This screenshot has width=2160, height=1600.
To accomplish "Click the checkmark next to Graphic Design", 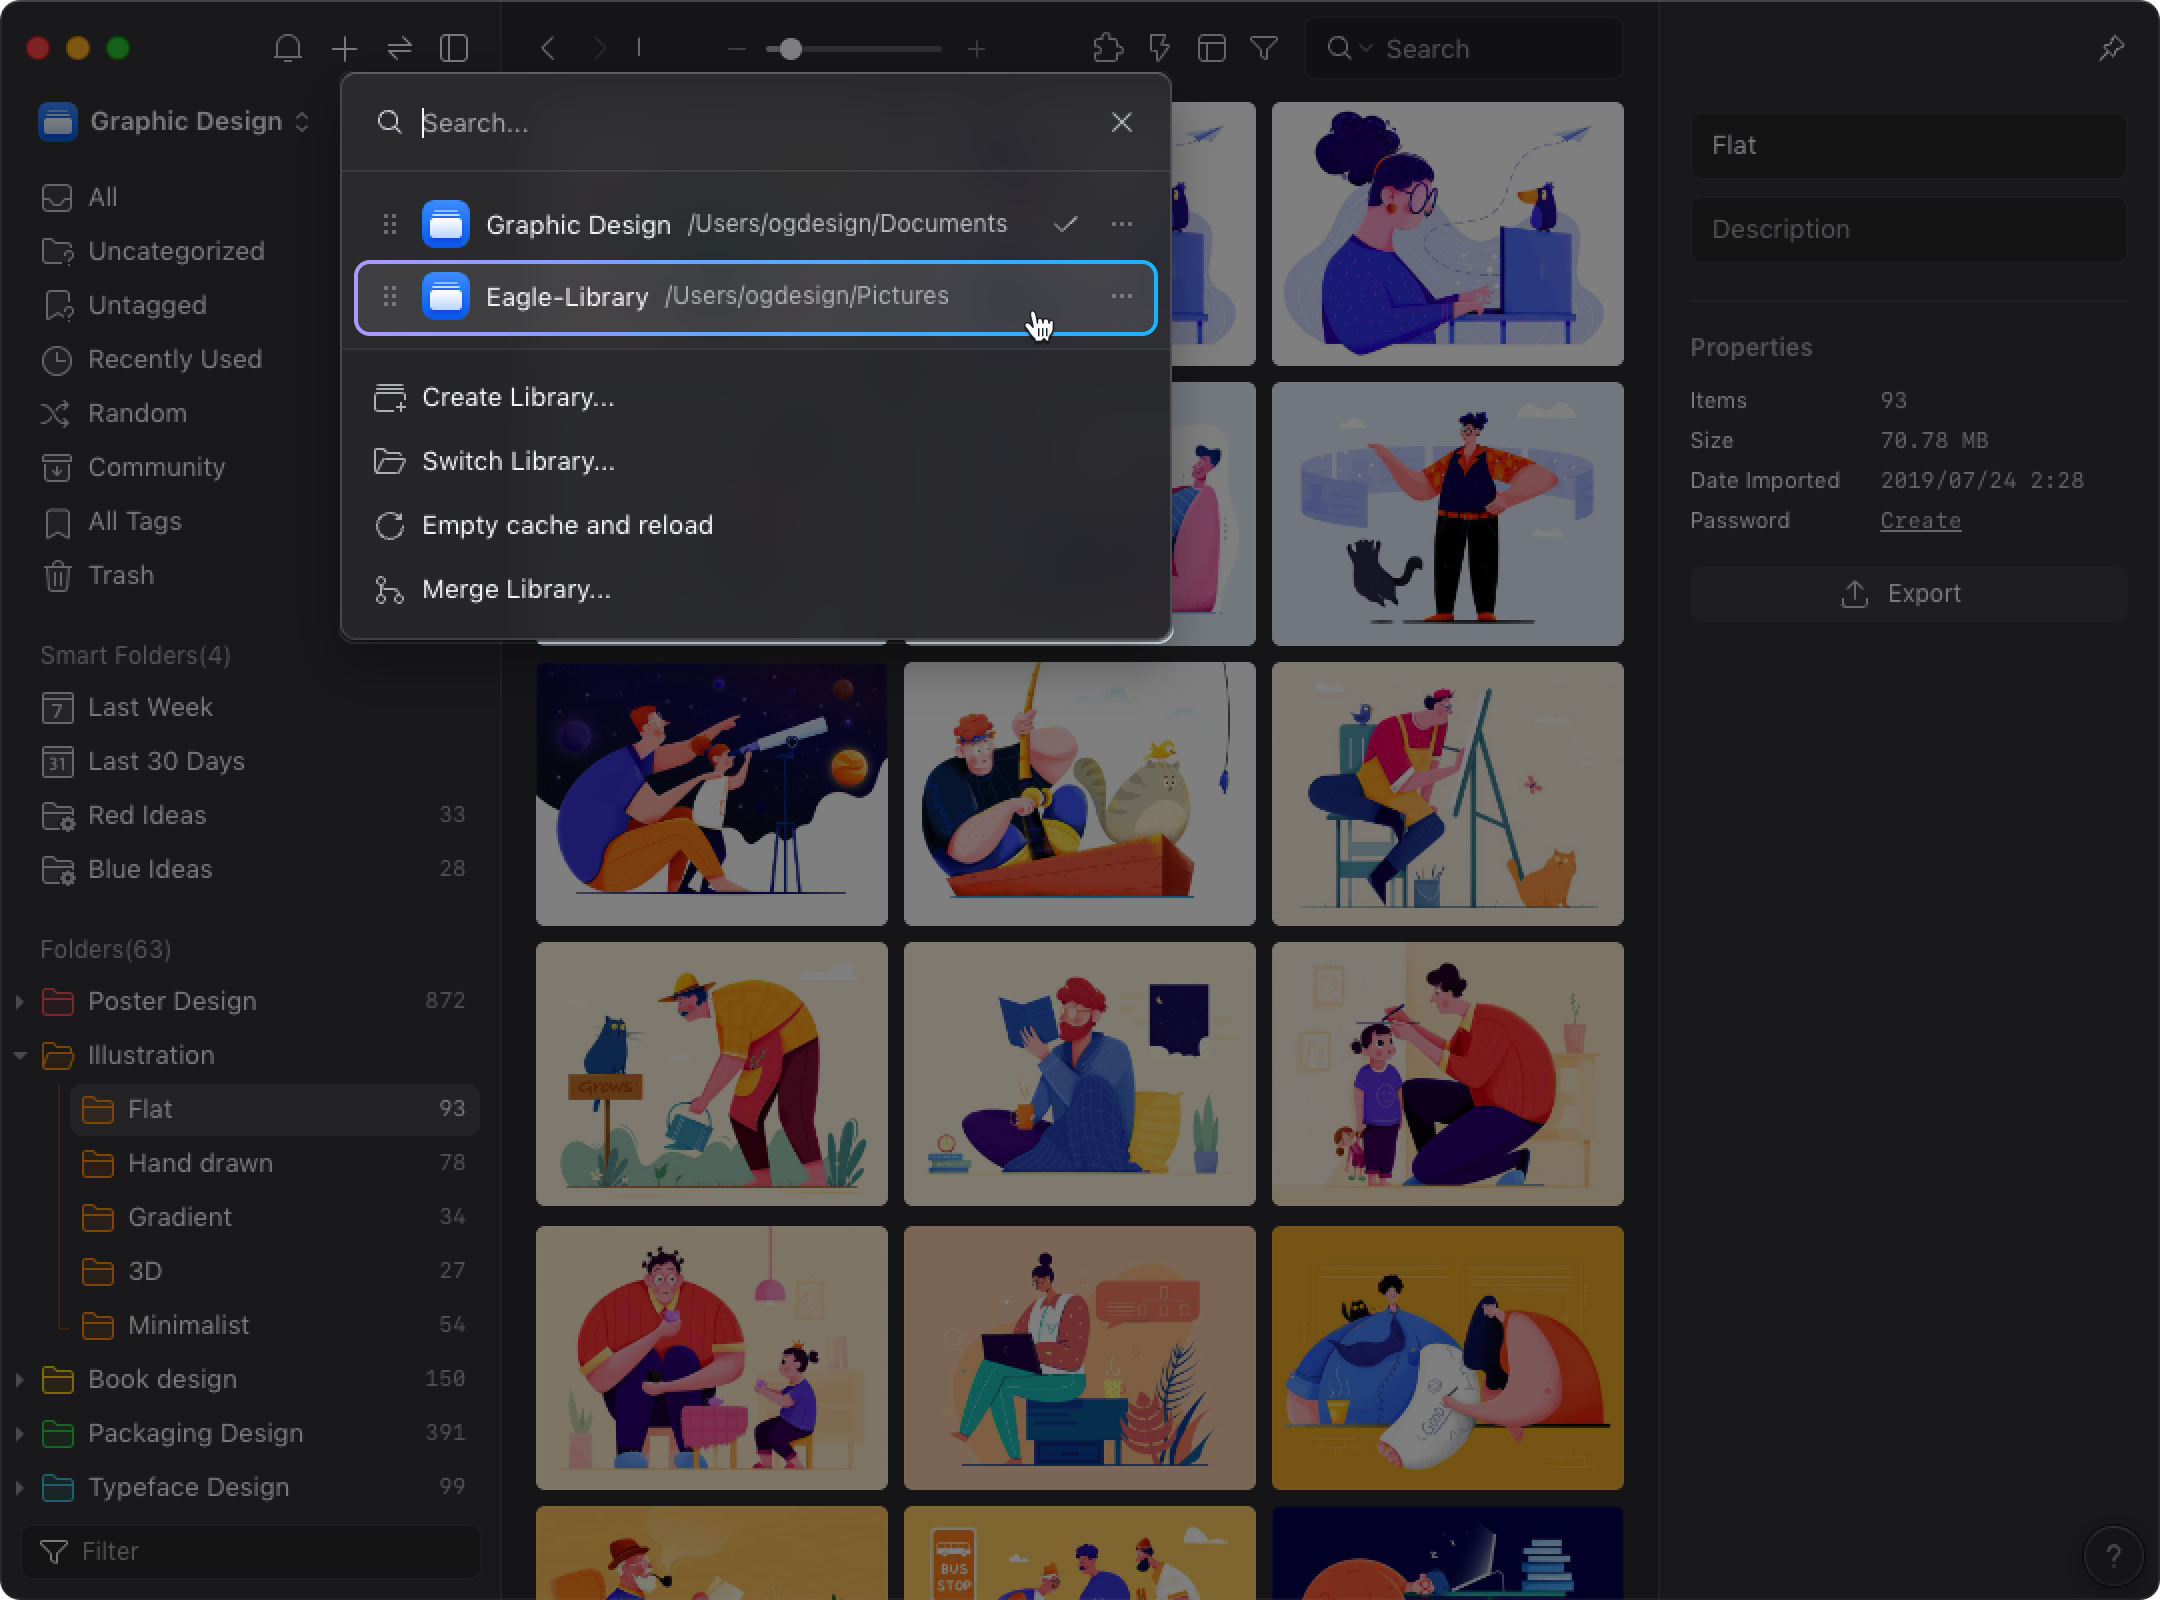I will click(1066, 224).
